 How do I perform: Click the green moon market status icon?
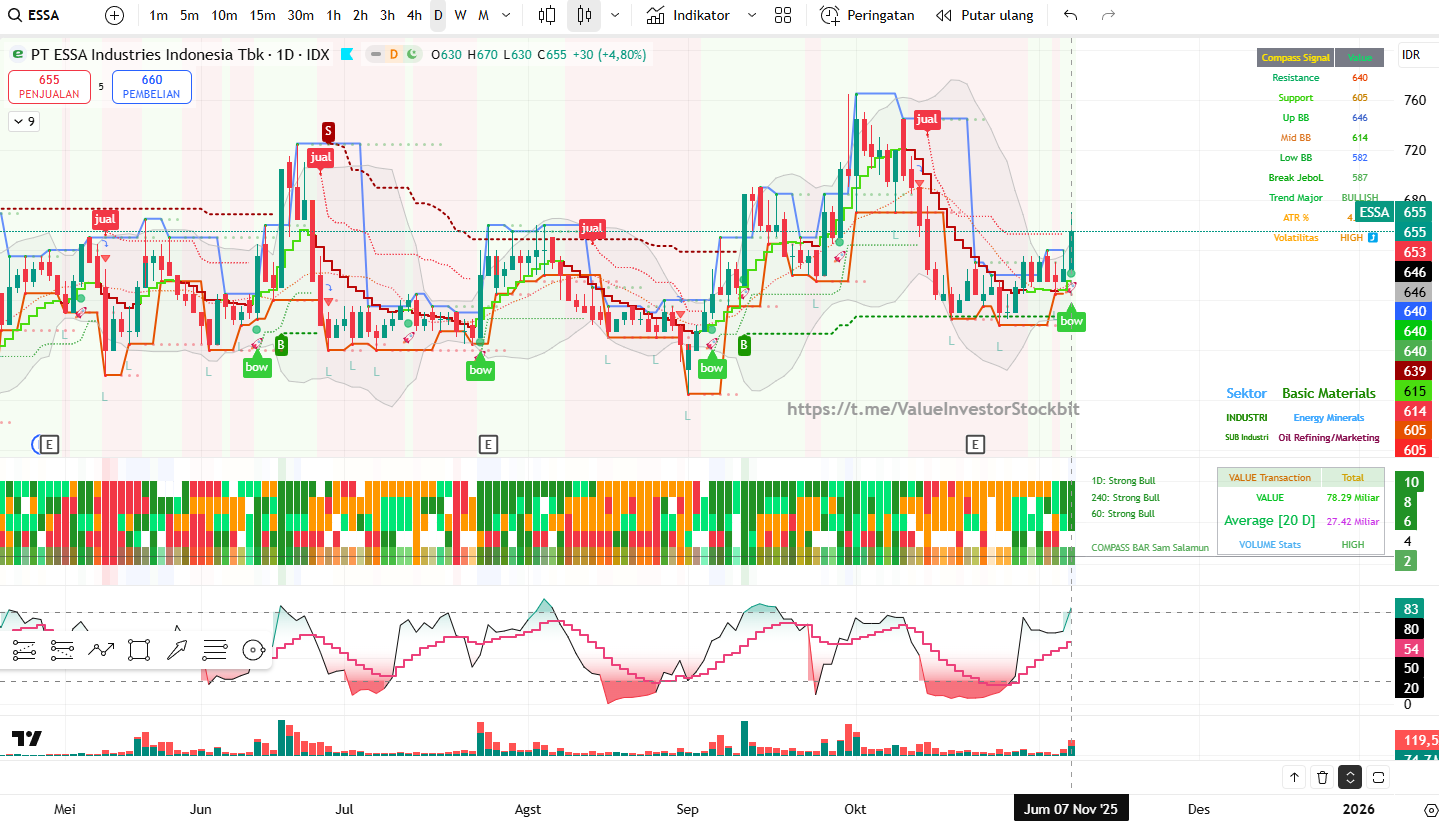pyautogui.click(x=411, y=55)
